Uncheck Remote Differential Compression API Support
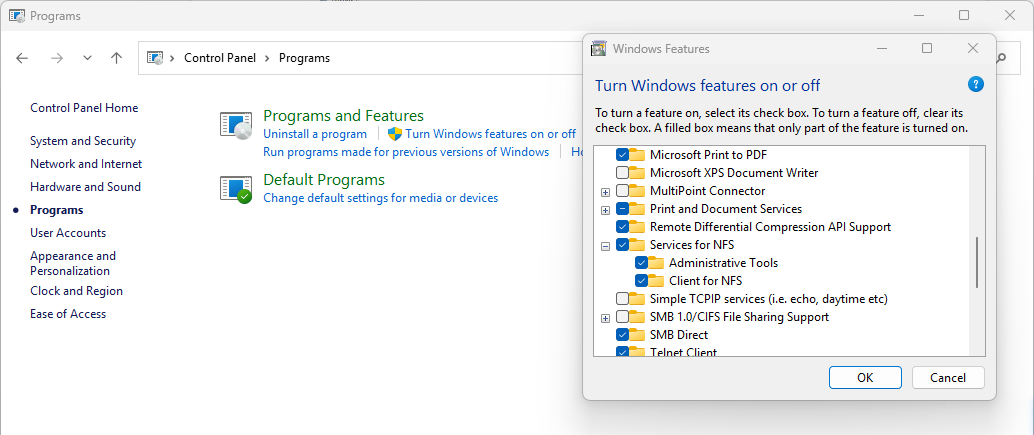This screenshot has height=435, width=1034. click(622, 227)
